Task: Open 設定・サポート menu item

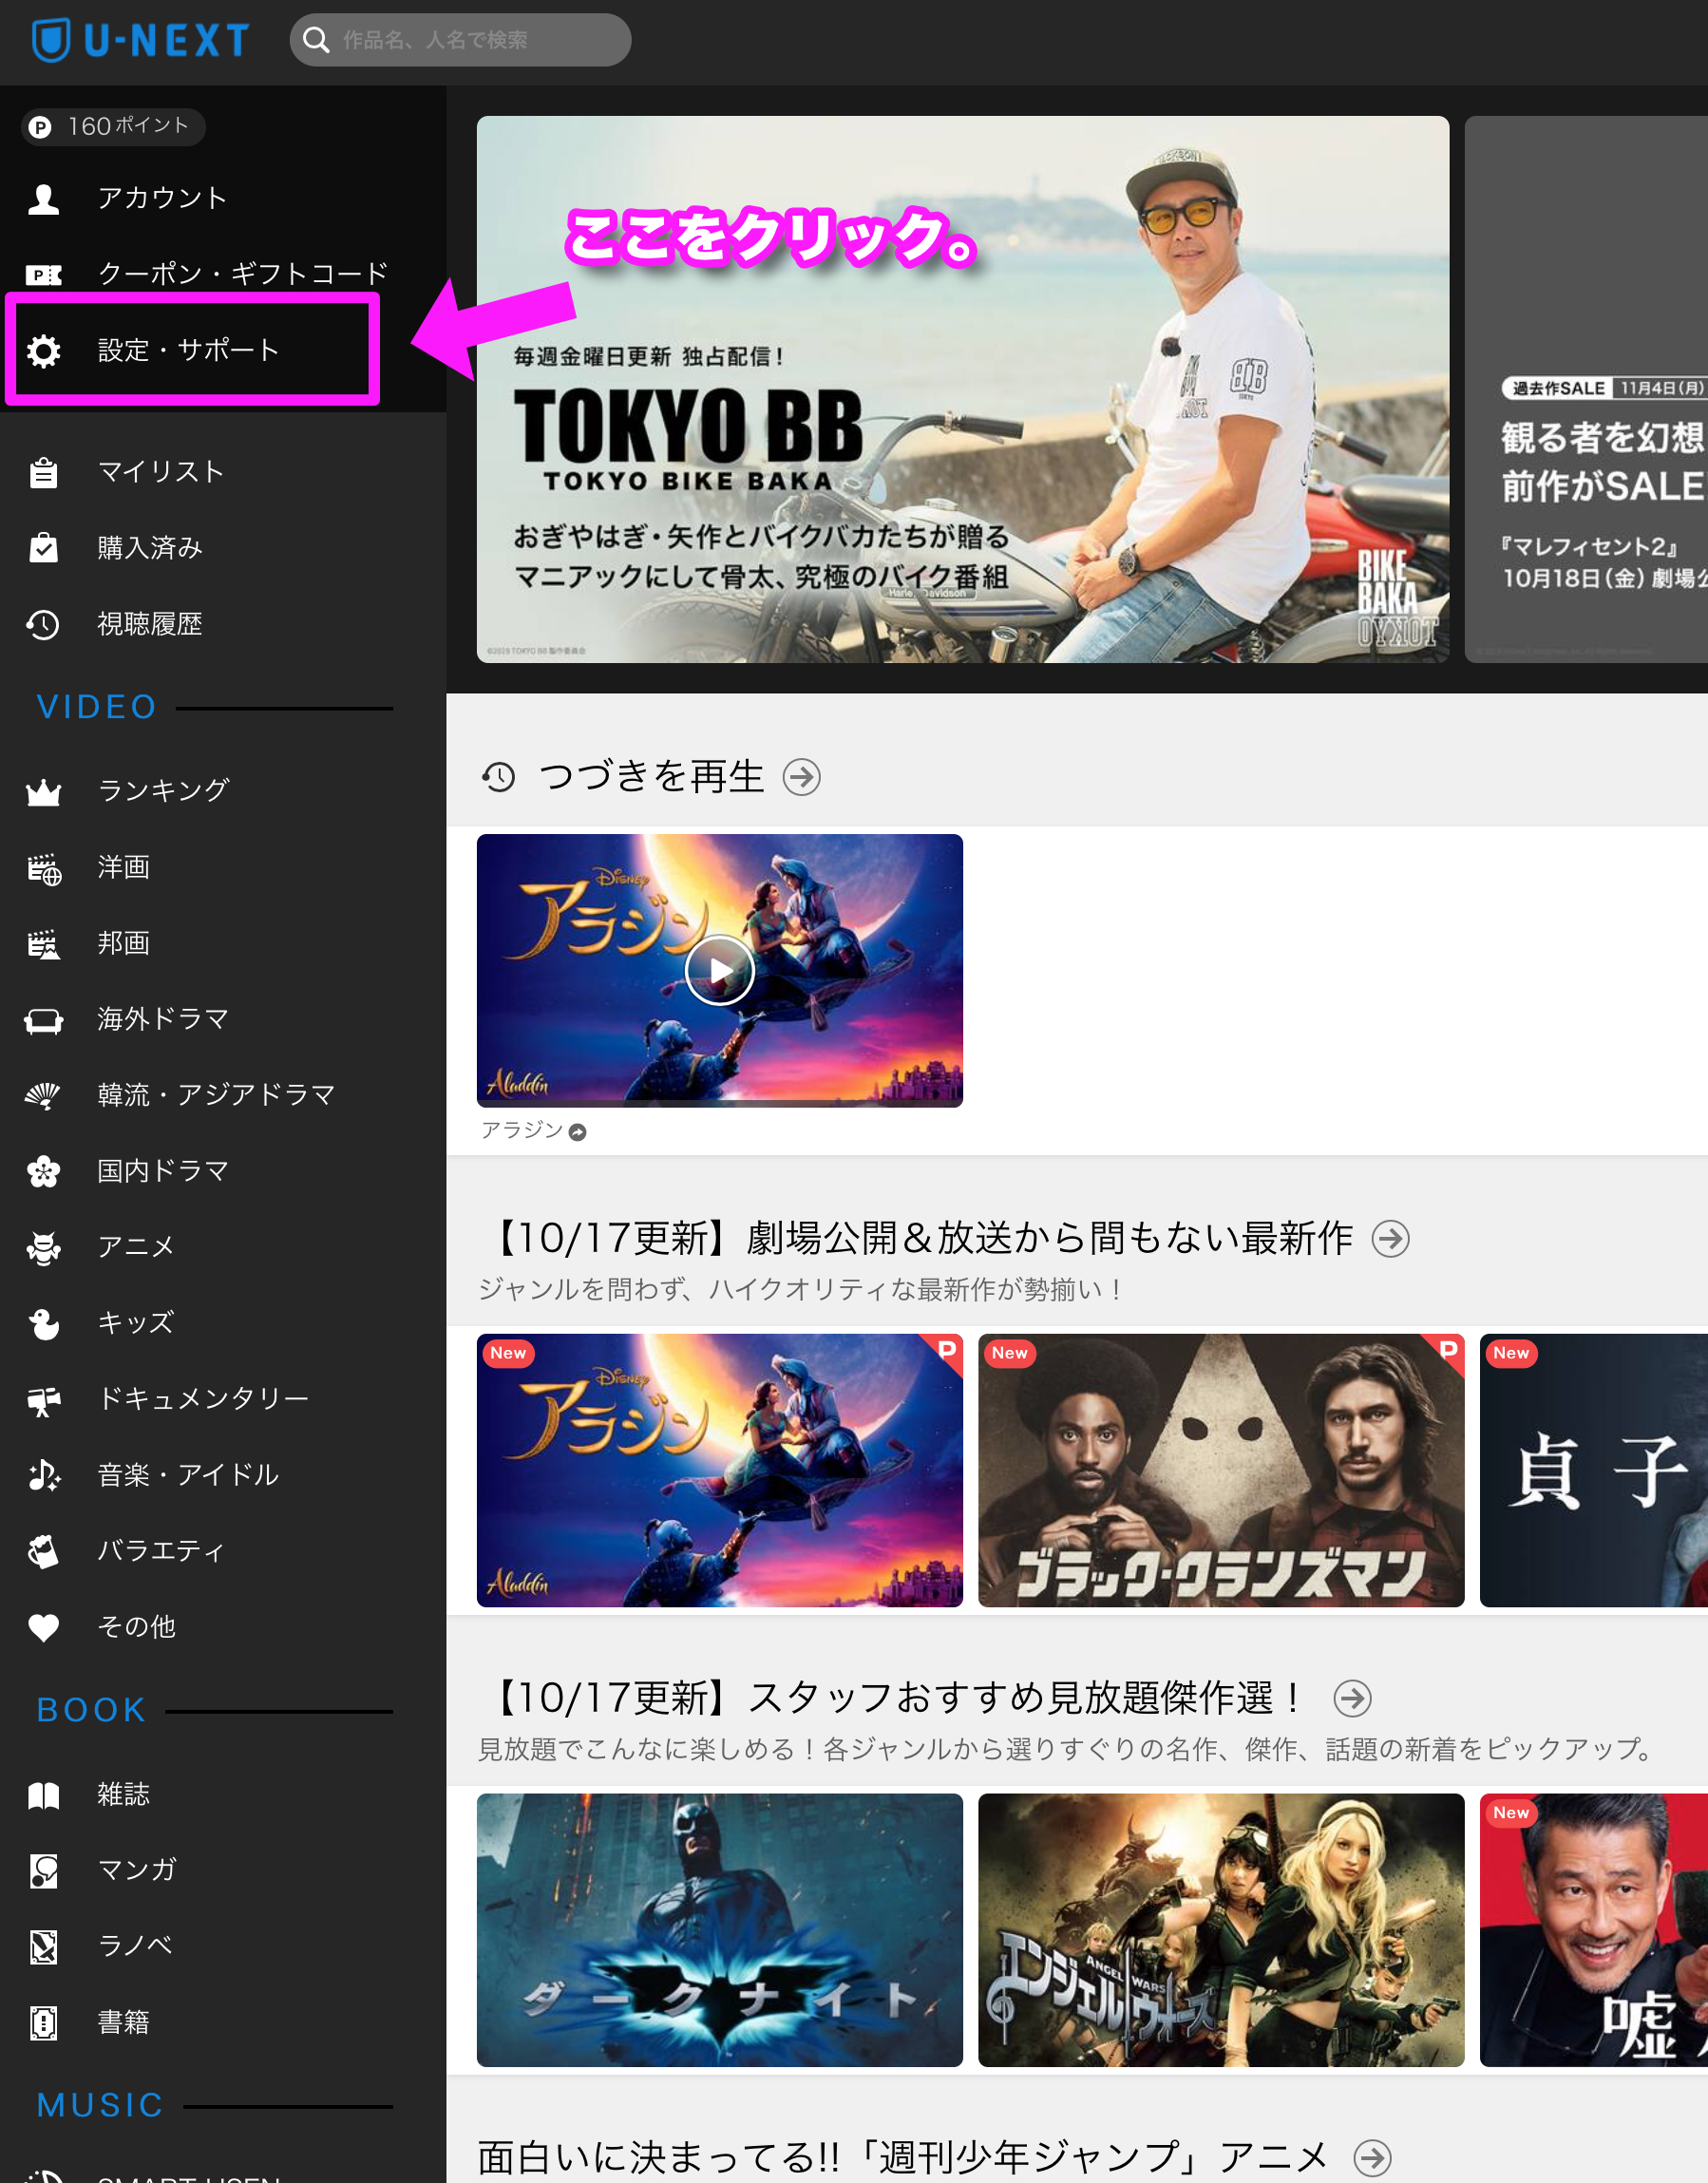Action: point(188,350)
